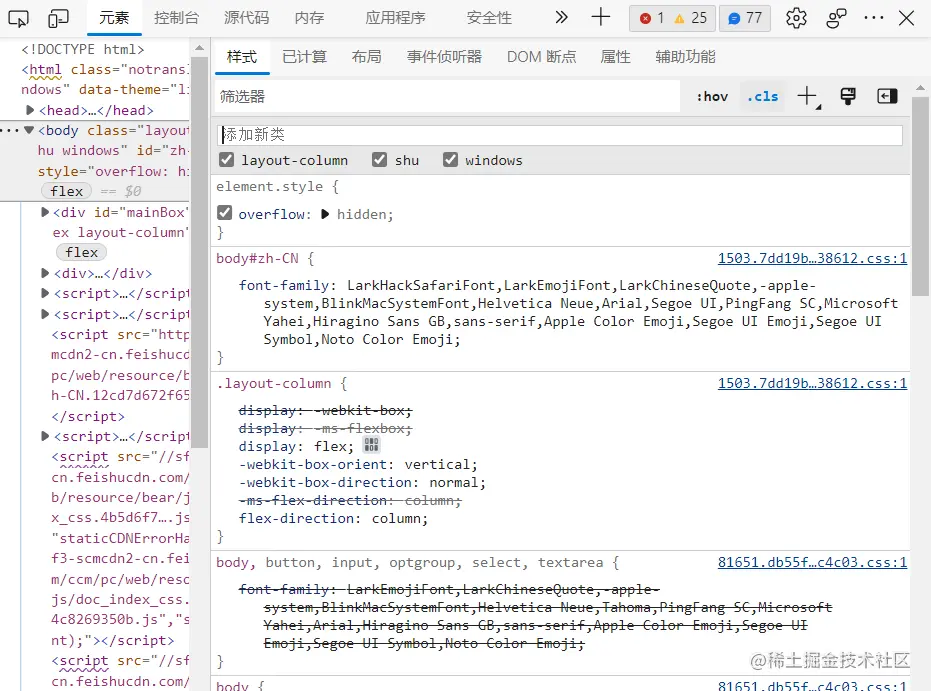Click the styles pane vertical scrollbar
The height and width of the screenshot is (691, 931).
click(x=920, y=196)
